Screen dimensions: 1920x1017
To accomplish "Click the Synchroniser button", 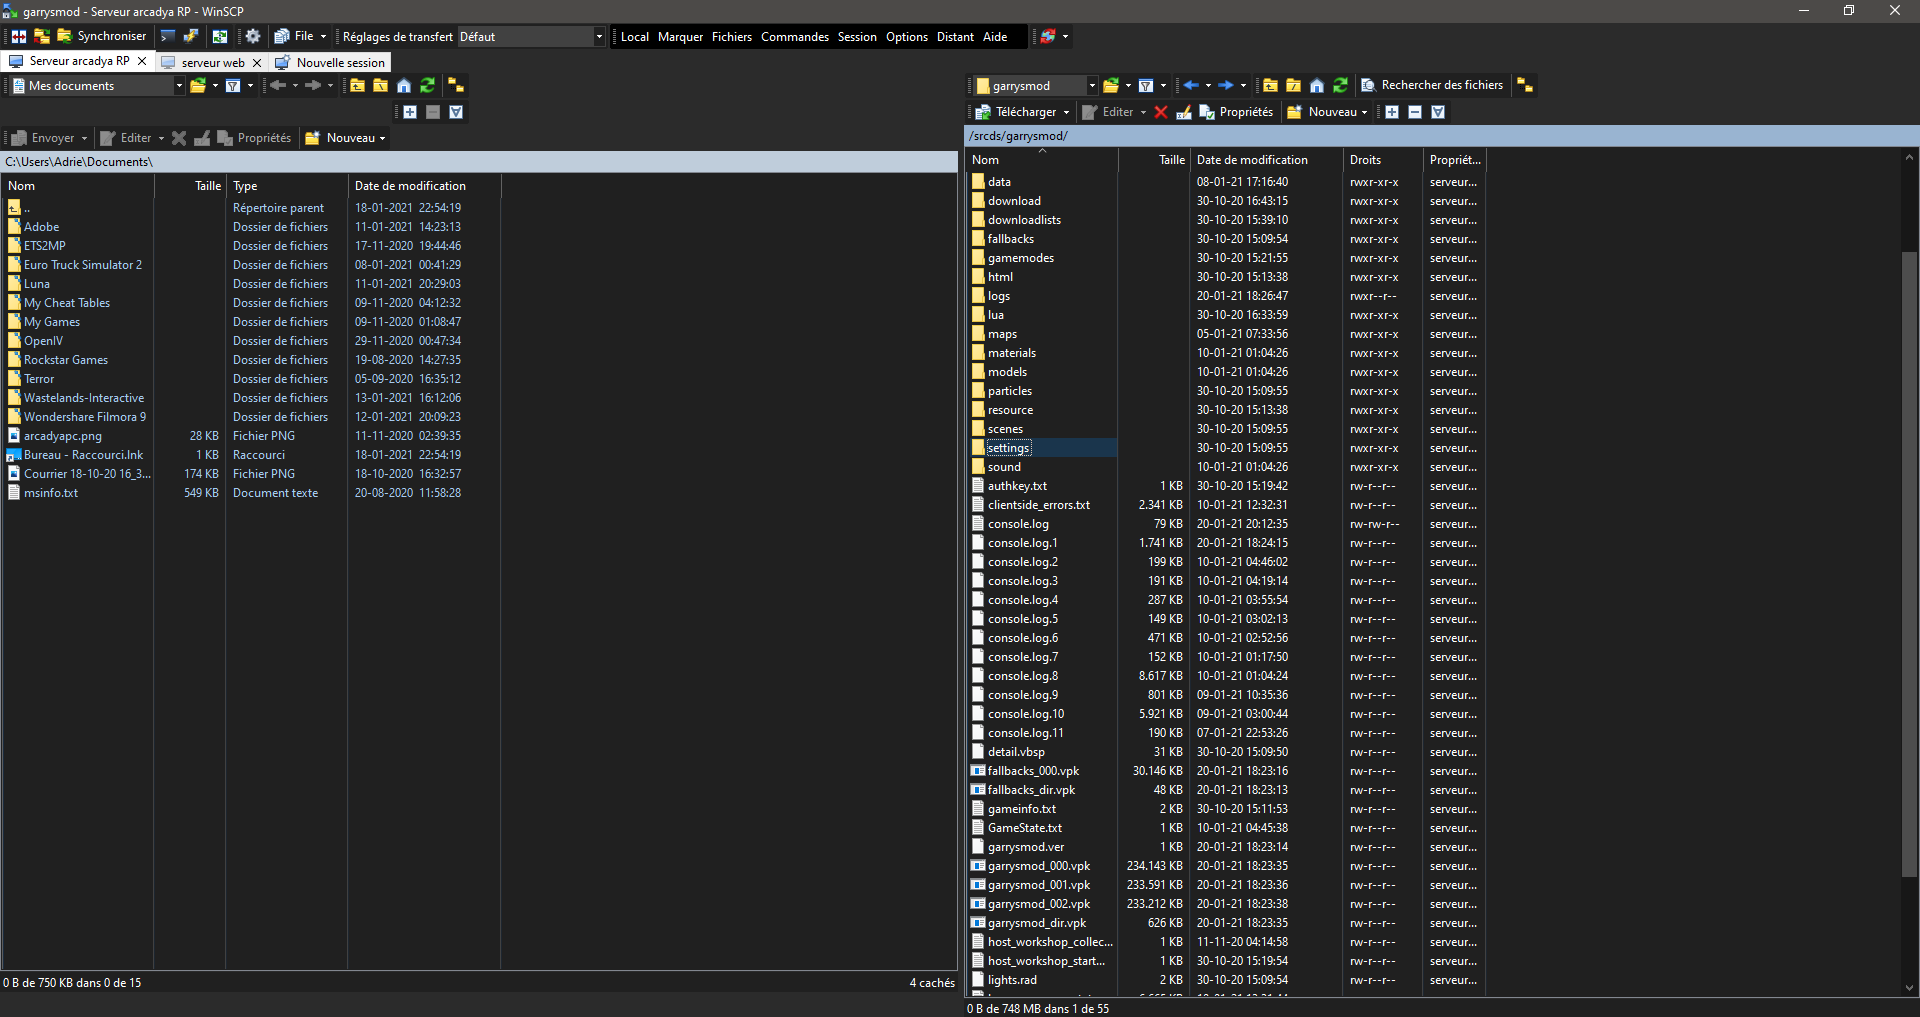I will pos(102,36).
